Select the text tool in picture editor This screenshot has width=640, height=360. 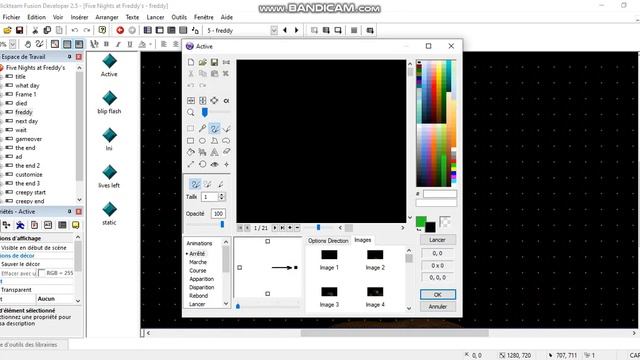pyautogui.click(x=214, y=152)
